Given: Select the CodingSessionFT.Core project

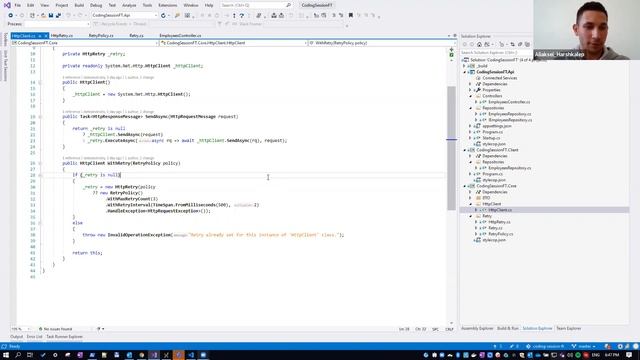Looking at the screenshot, I should click(496, 186).
